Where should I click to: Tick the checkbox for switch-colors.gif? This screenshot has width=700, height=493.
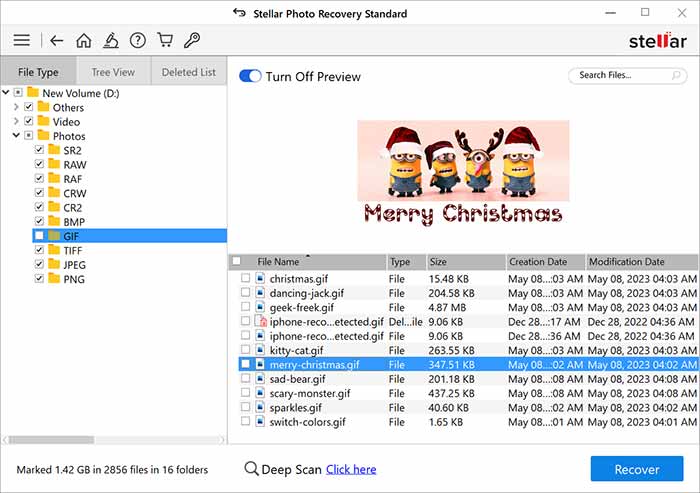pos(245,421)
